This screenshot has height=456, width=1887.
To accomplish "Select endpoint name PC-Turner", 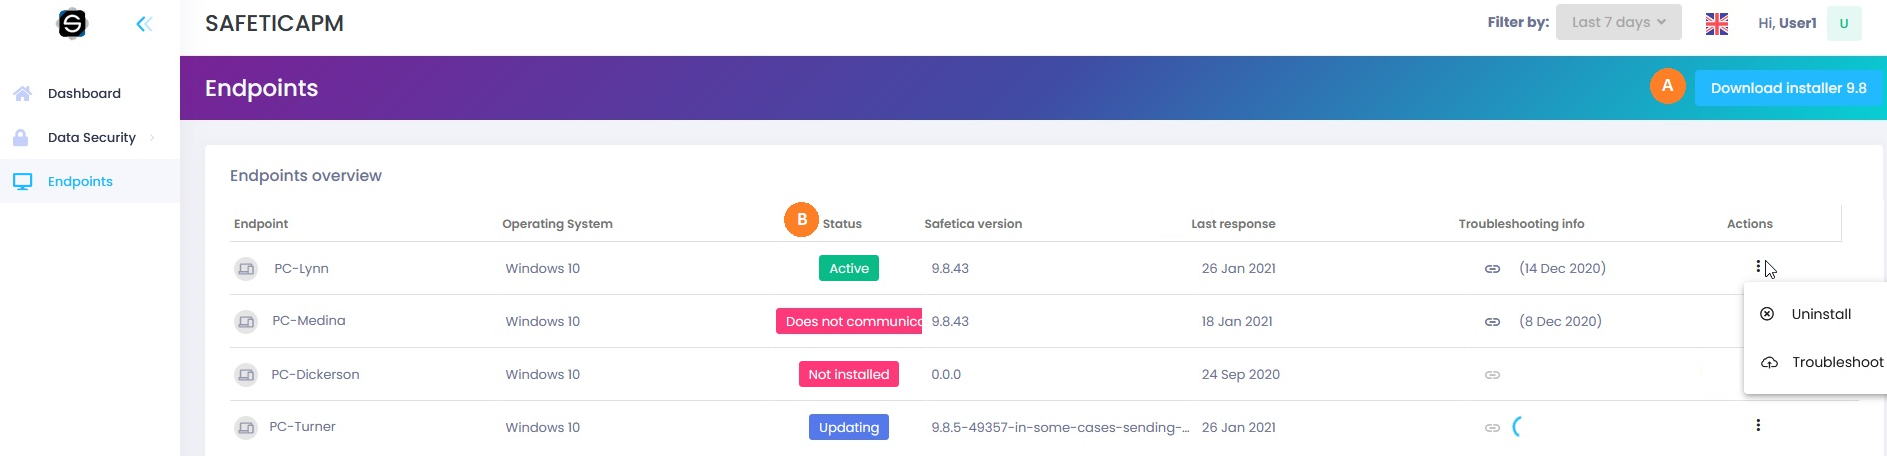I will [x=302, y=426].
